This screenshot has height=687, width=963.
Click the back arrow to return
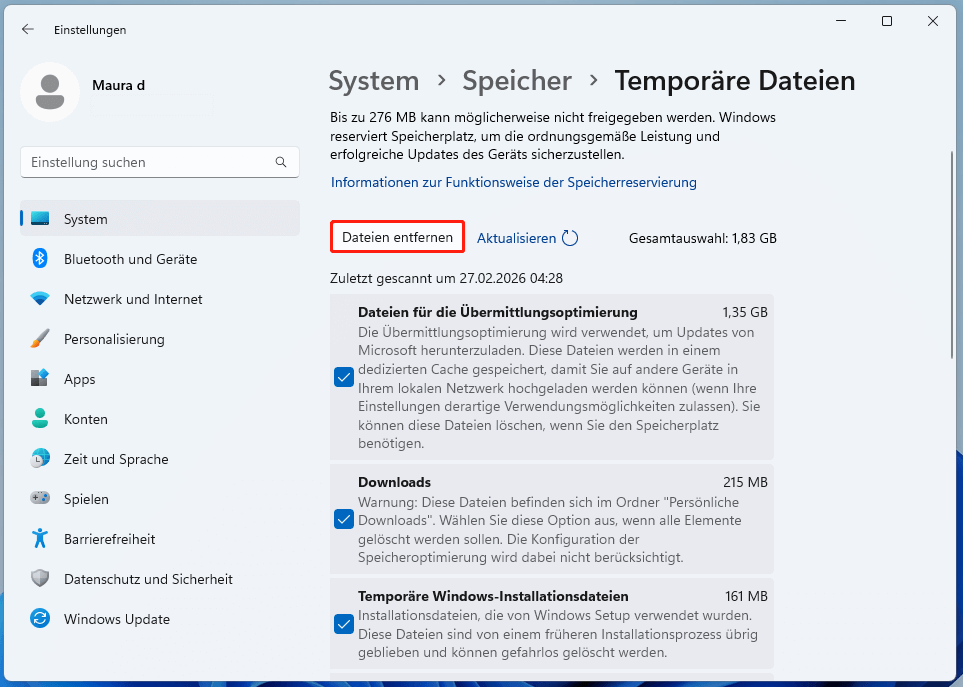point(27,29)
